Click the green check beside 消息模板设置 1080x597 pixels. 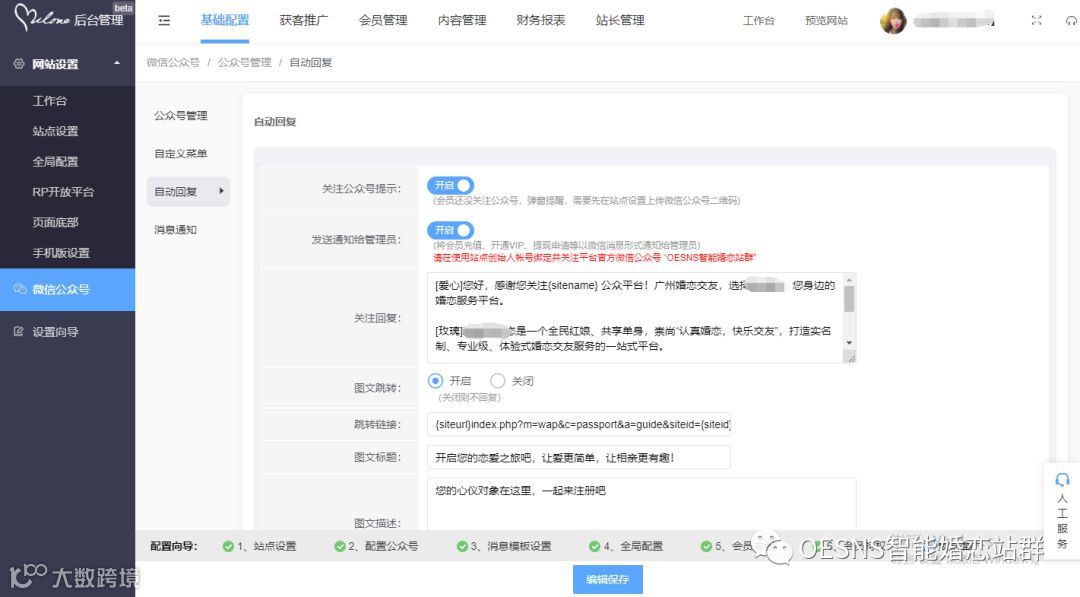[x=462, y=546]
